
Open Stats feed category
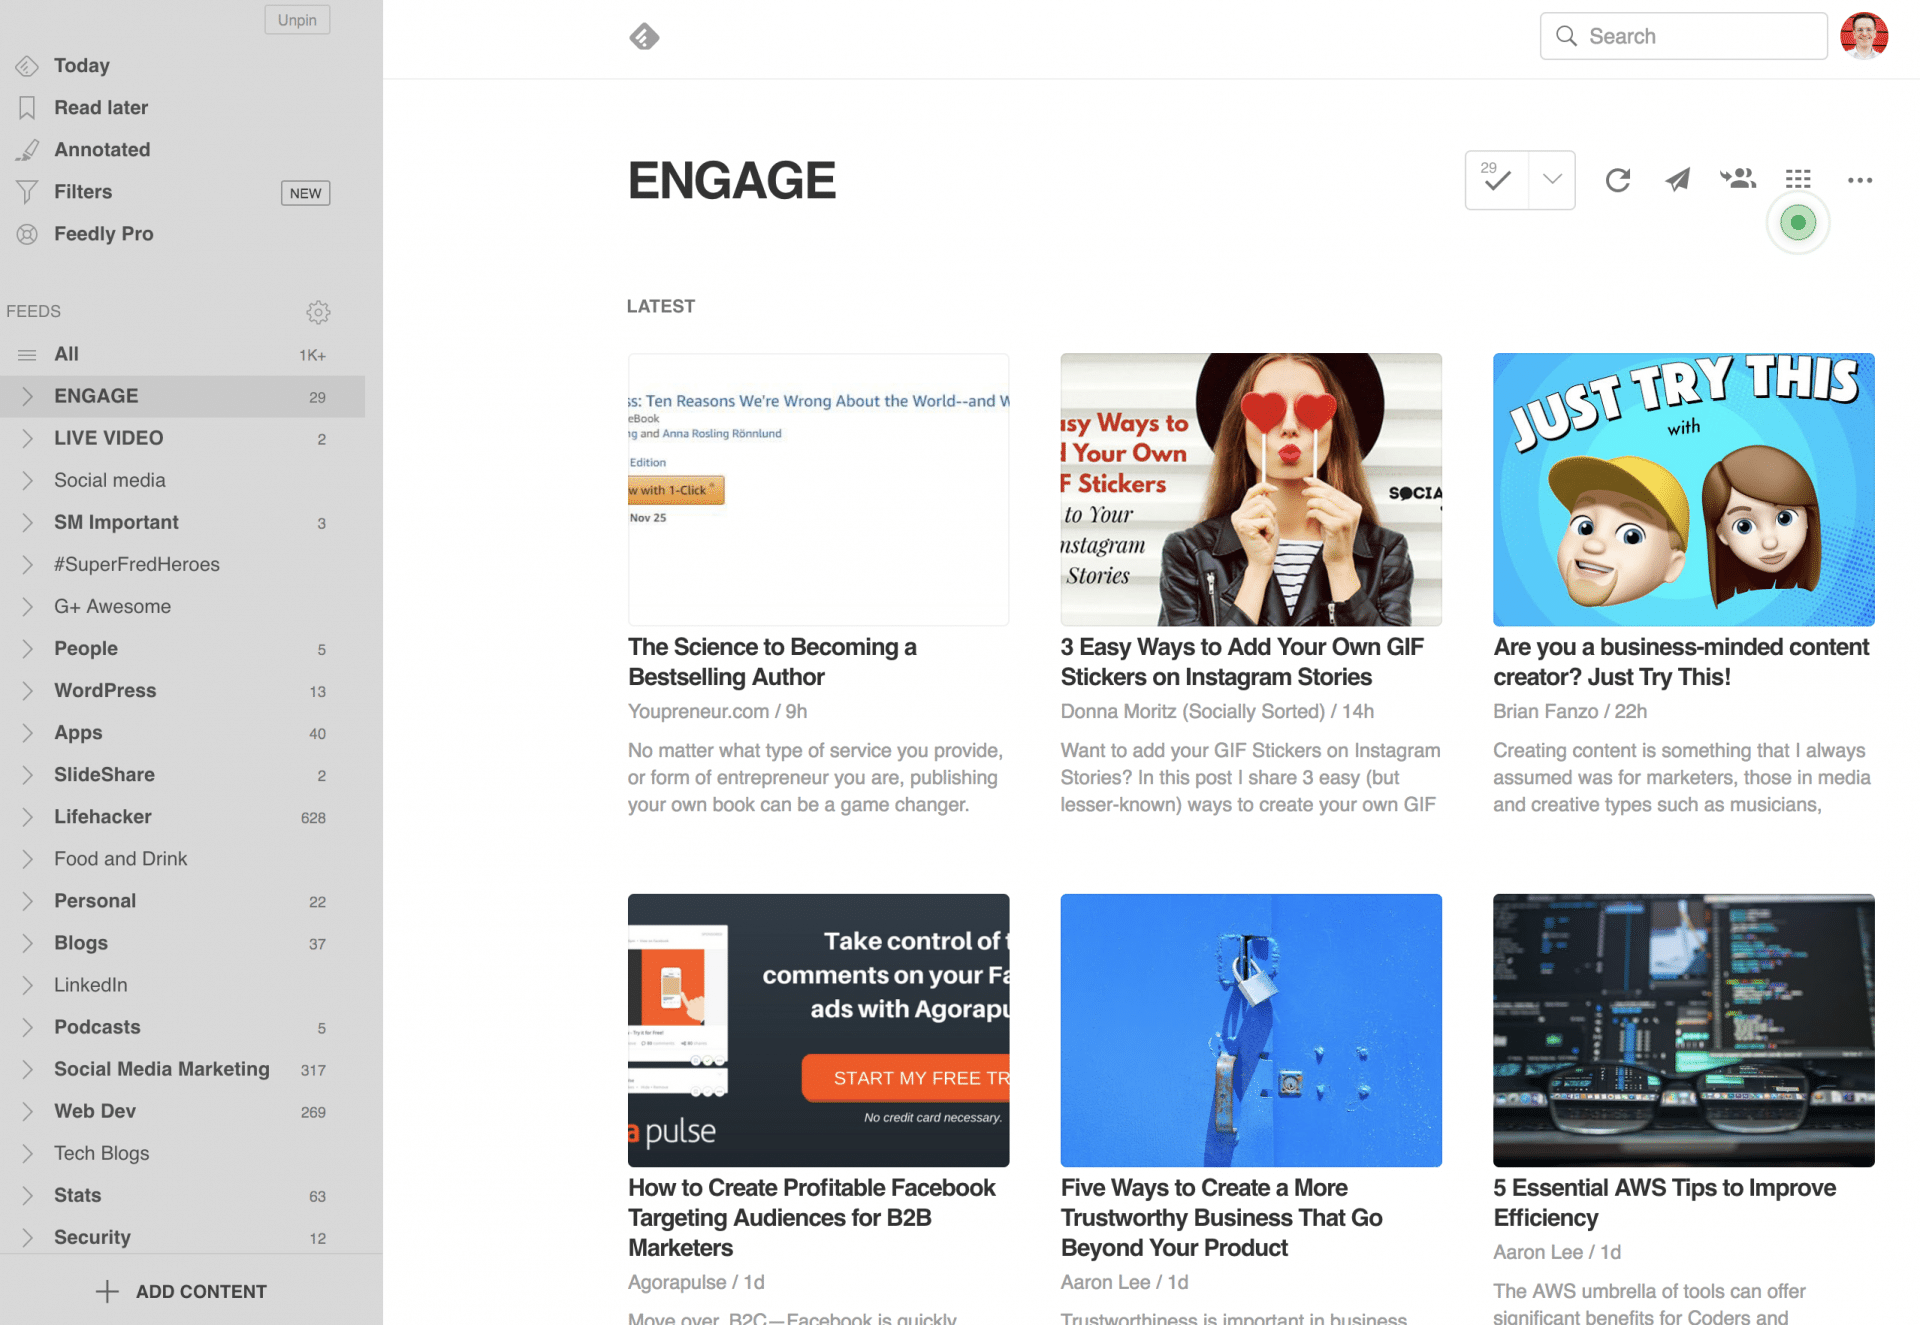pyautogui.click(x=78, y=1195)
